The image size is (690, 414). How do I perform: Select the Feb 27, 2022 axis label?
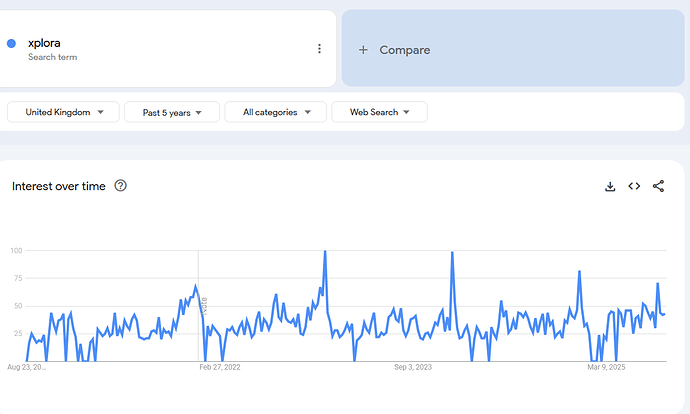pos(220,368)
